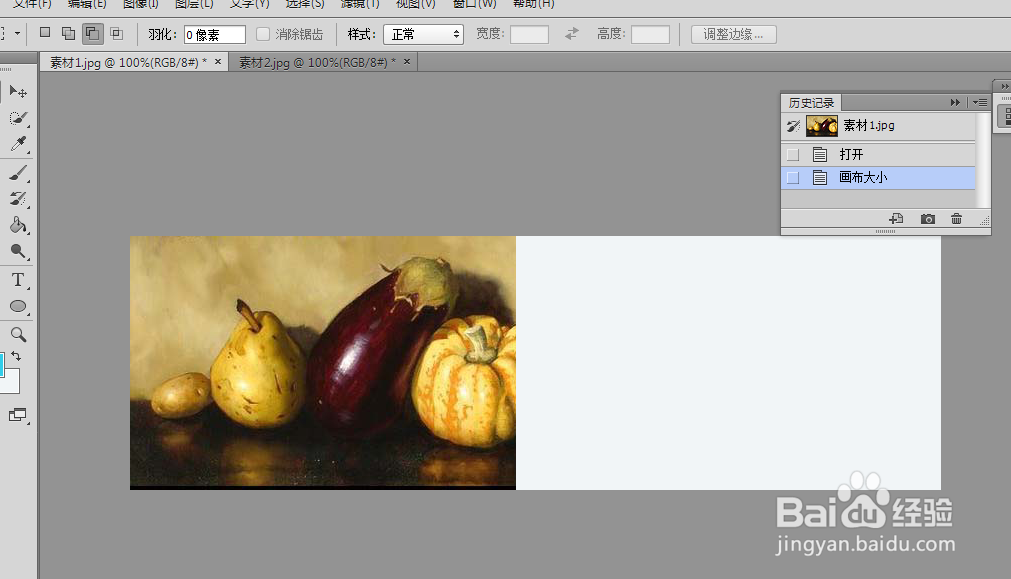This screenshot has height=579, width=1011.
Task: Open the 图层(L) menu
Action: coord(194,5)
